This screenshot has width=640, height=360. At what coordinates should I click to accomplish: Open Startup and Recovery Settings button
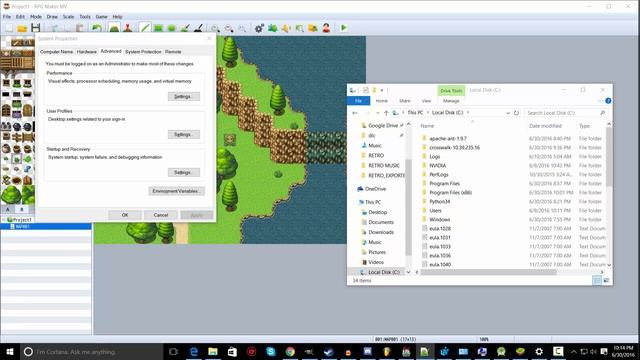[x=184, y=172]
